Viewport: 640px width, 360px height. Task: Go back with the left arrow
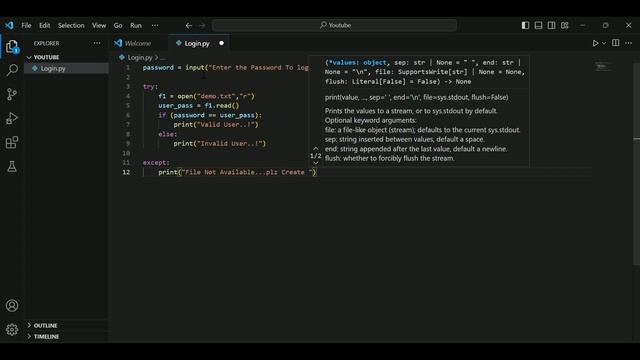pos(189,25)
